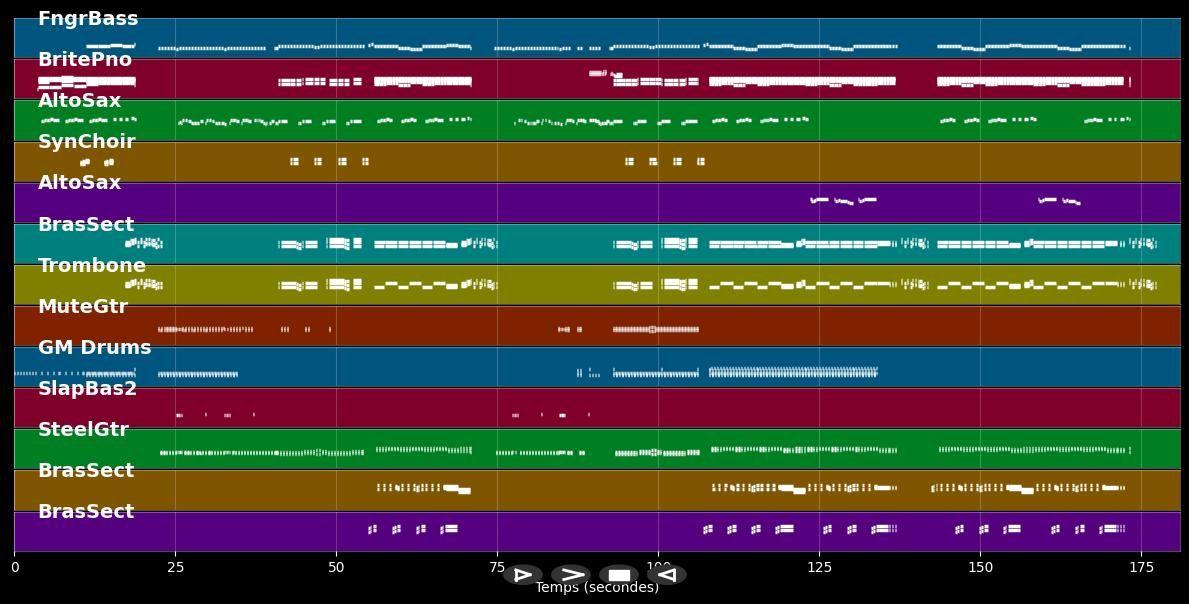Select the SlapBas2 track label
This screenshot has height=604, width=1189.
(x=87, y=389)
